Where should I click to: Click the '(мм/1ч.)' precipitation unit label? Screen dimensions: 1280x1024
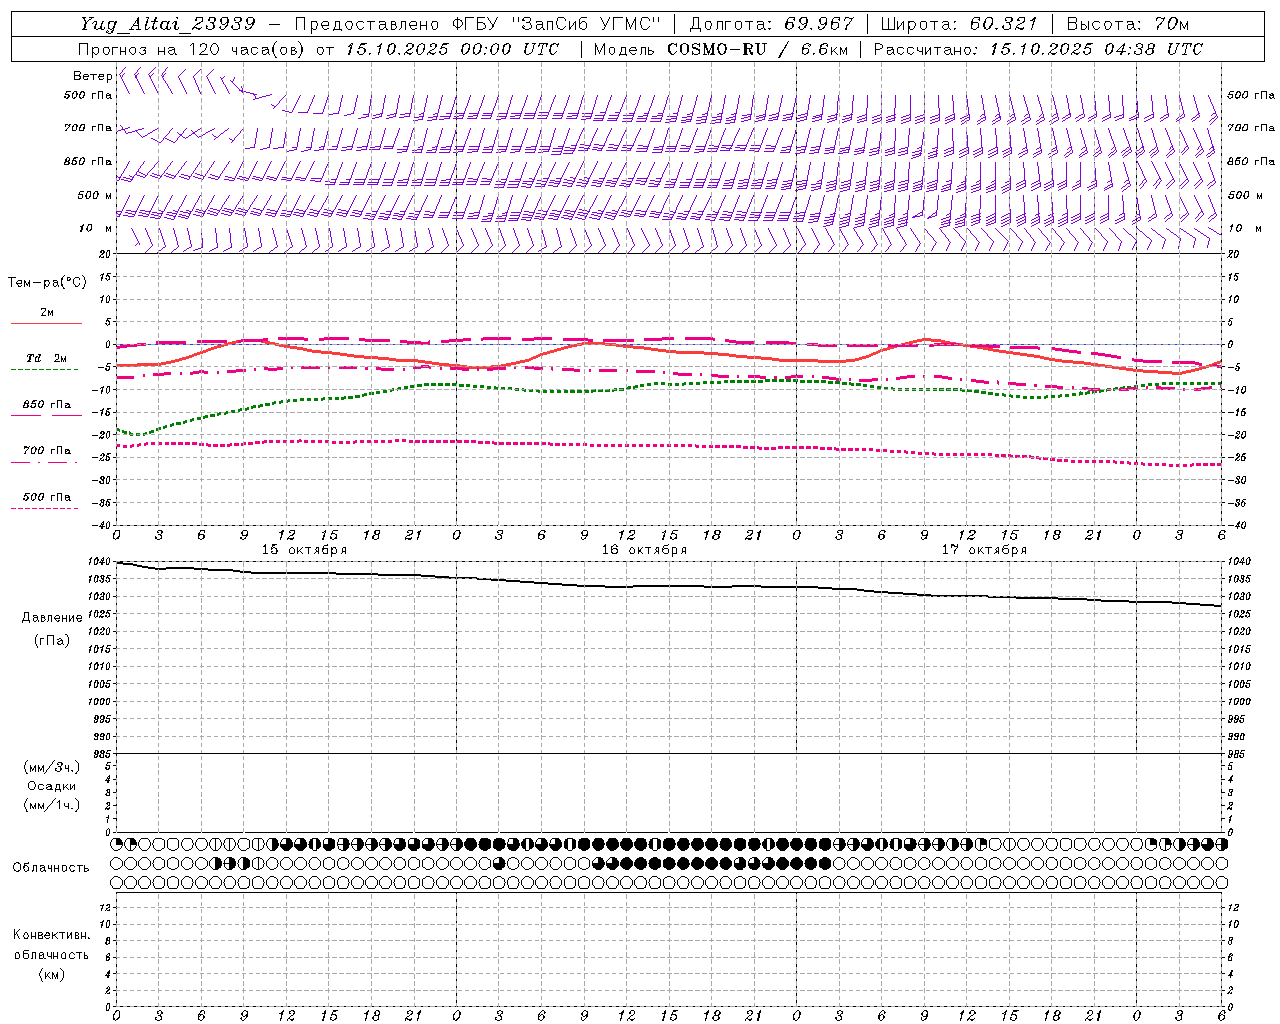[x=52, y=805]
